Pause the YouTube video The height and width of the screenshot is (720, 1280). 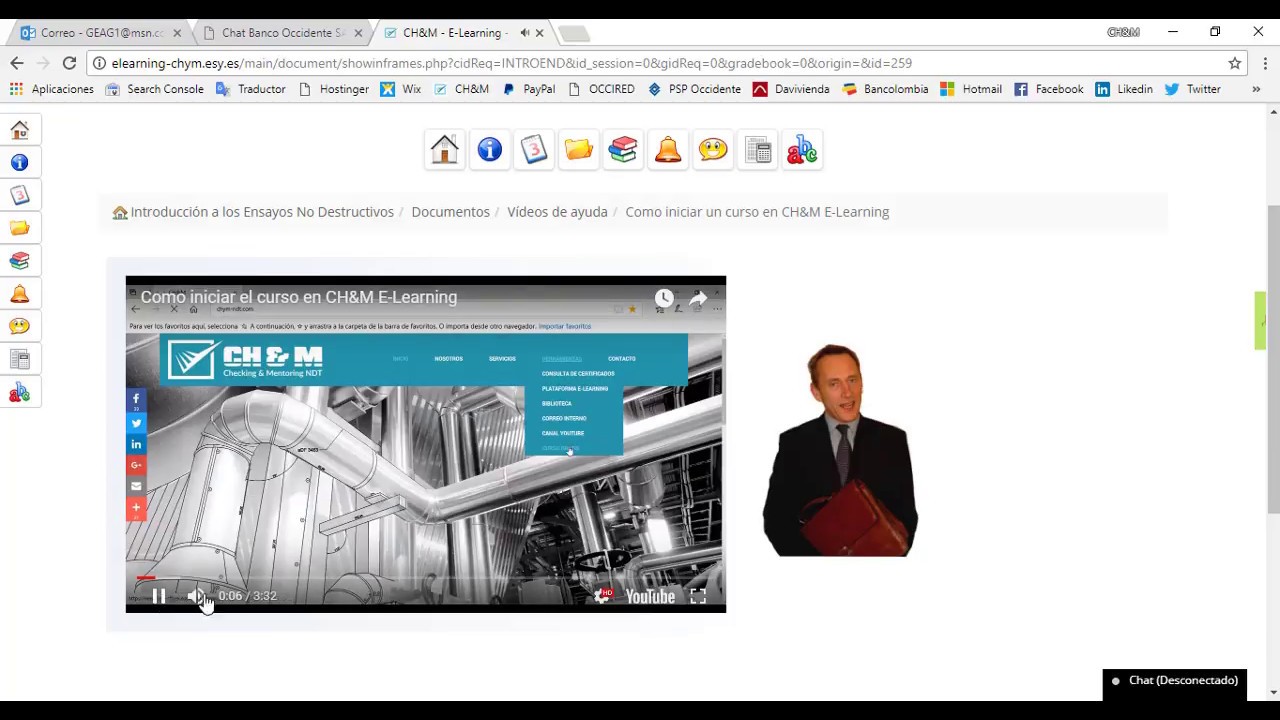158,596
